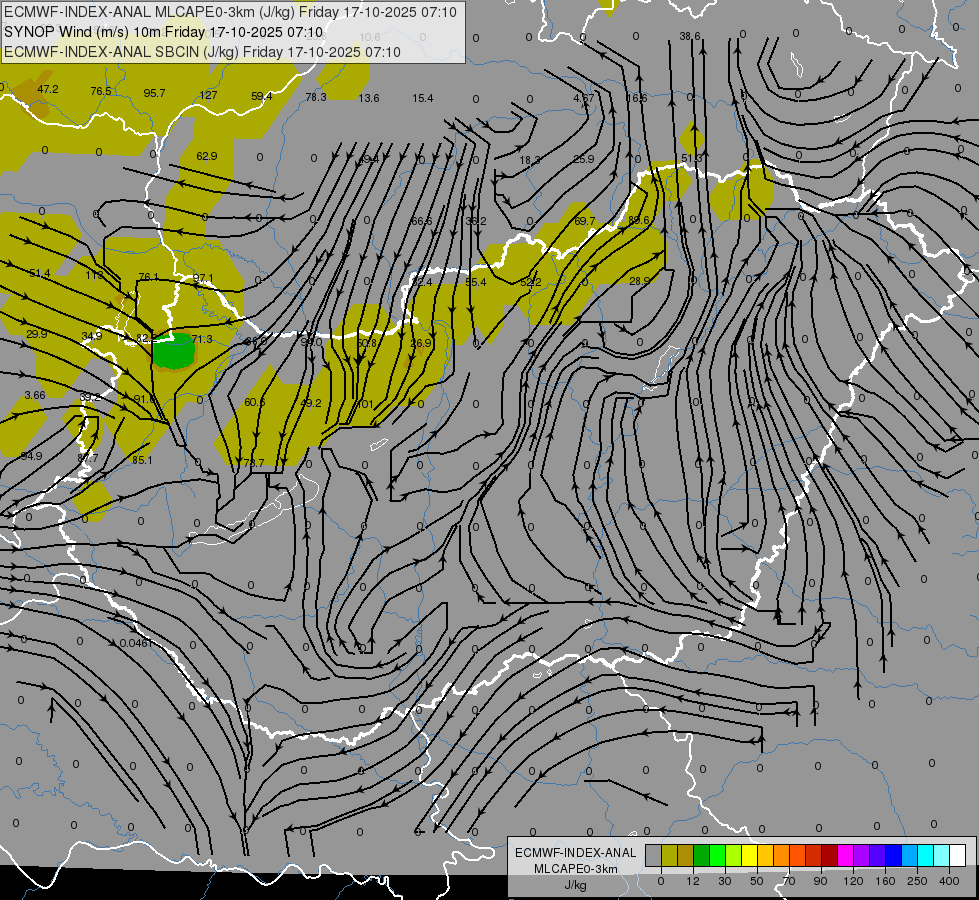979x900 pixels.
Task: Click map value 55.4
Action: [476, 282]
